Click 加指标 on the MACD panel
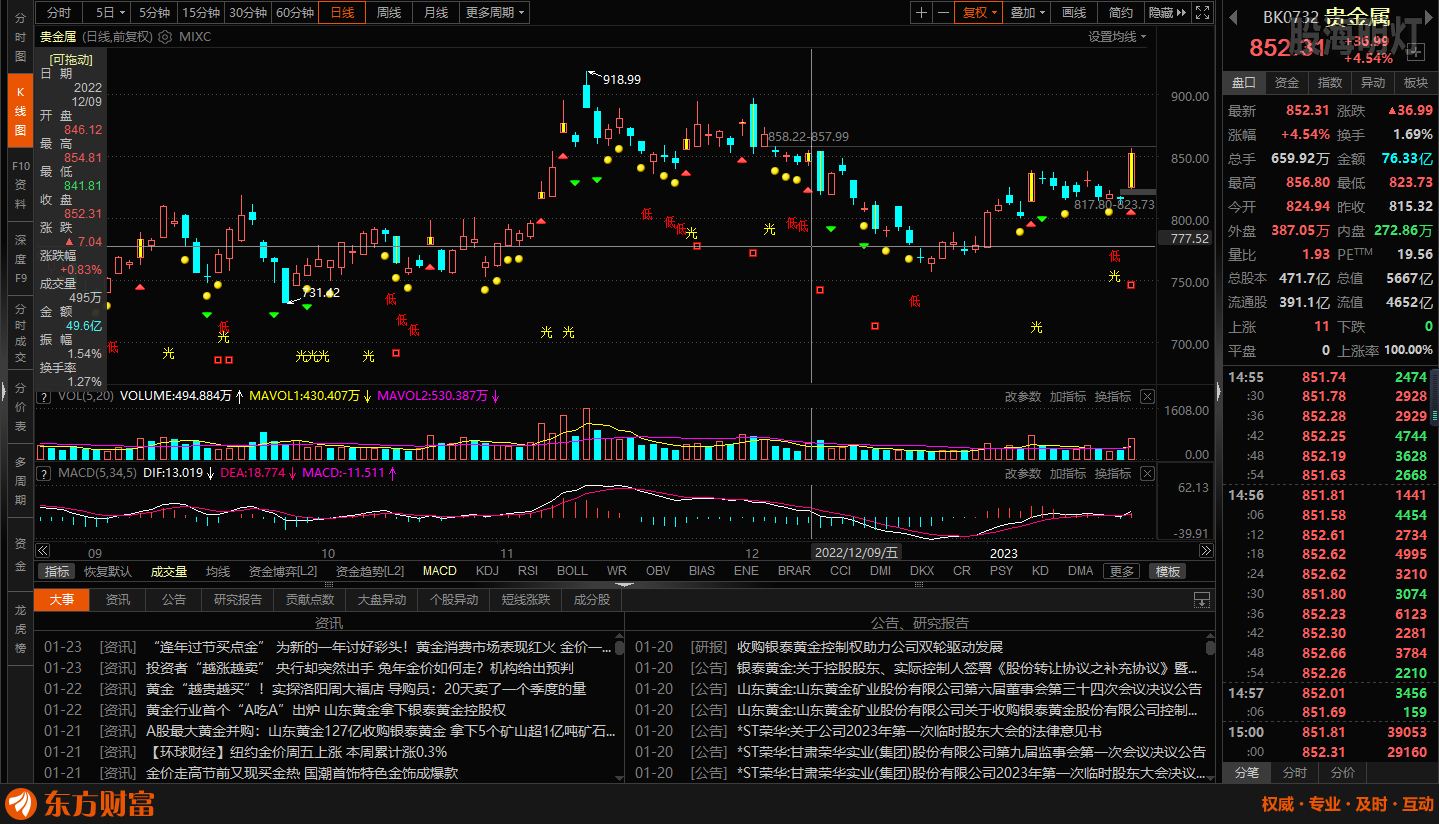This screenshot has height=824, width=1439. point(1068,473)
